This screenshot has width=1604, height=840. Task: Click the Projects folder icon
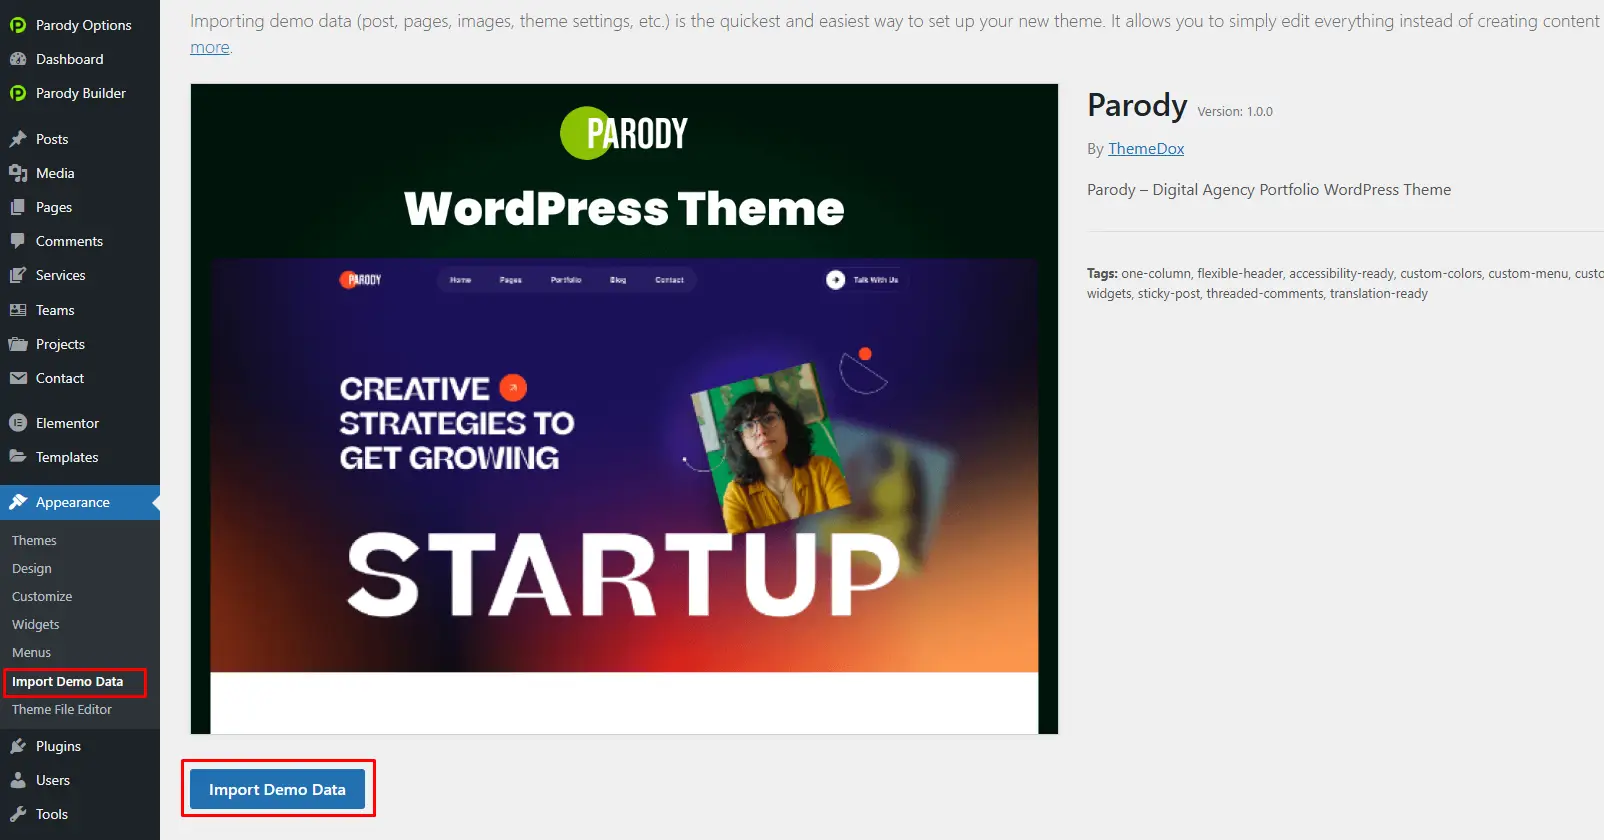(x=18, y=344)
